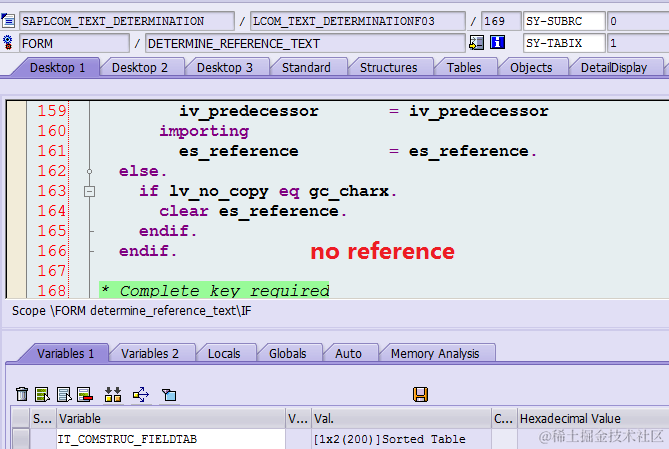
Task: Click line number 168 in the code editor
Action: (52, 290)
